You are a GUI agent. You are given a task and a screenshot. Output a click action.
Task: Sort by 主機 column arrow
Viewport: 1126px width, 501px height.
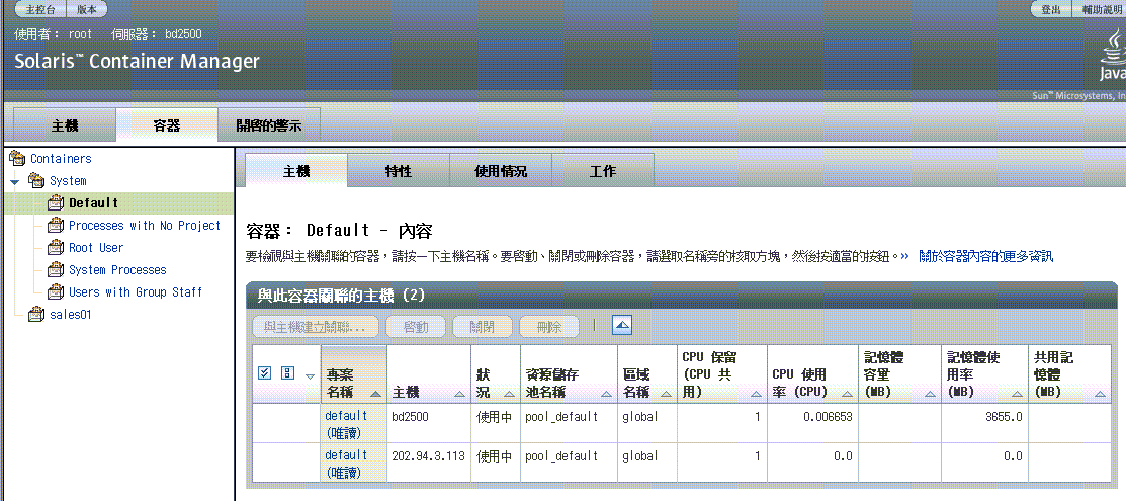click(x=460, y=394)
